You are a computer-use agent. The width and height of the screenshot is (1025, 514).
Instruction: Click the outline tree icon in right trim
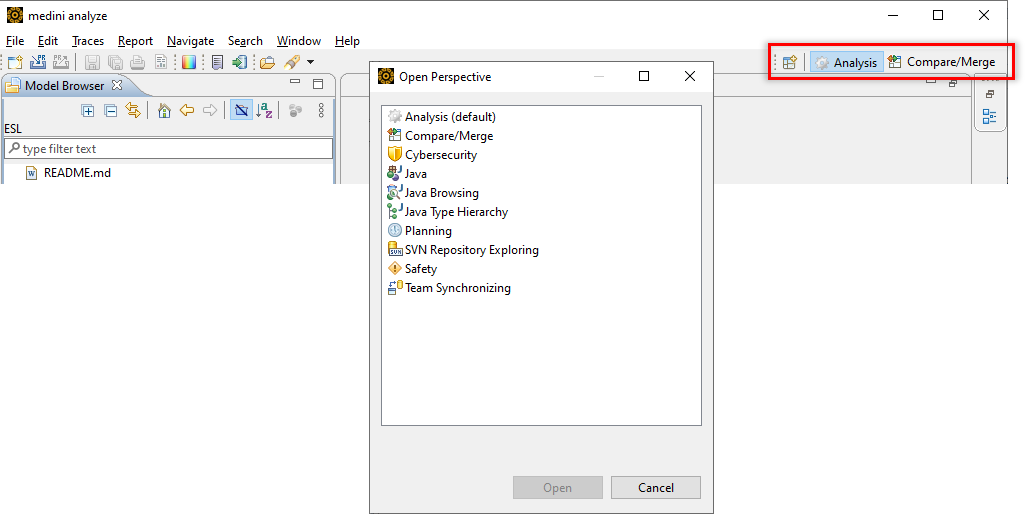coord(990,116)
